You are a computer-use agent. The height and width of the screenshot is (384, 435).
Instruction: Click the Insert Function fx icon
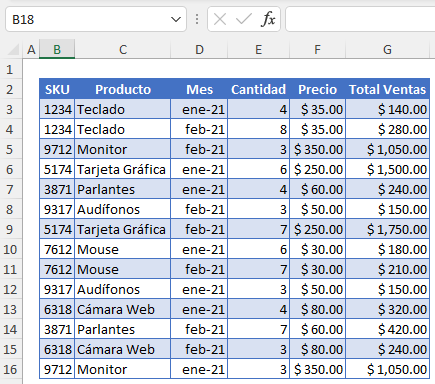pyautogui.click(x=268, y=19)
